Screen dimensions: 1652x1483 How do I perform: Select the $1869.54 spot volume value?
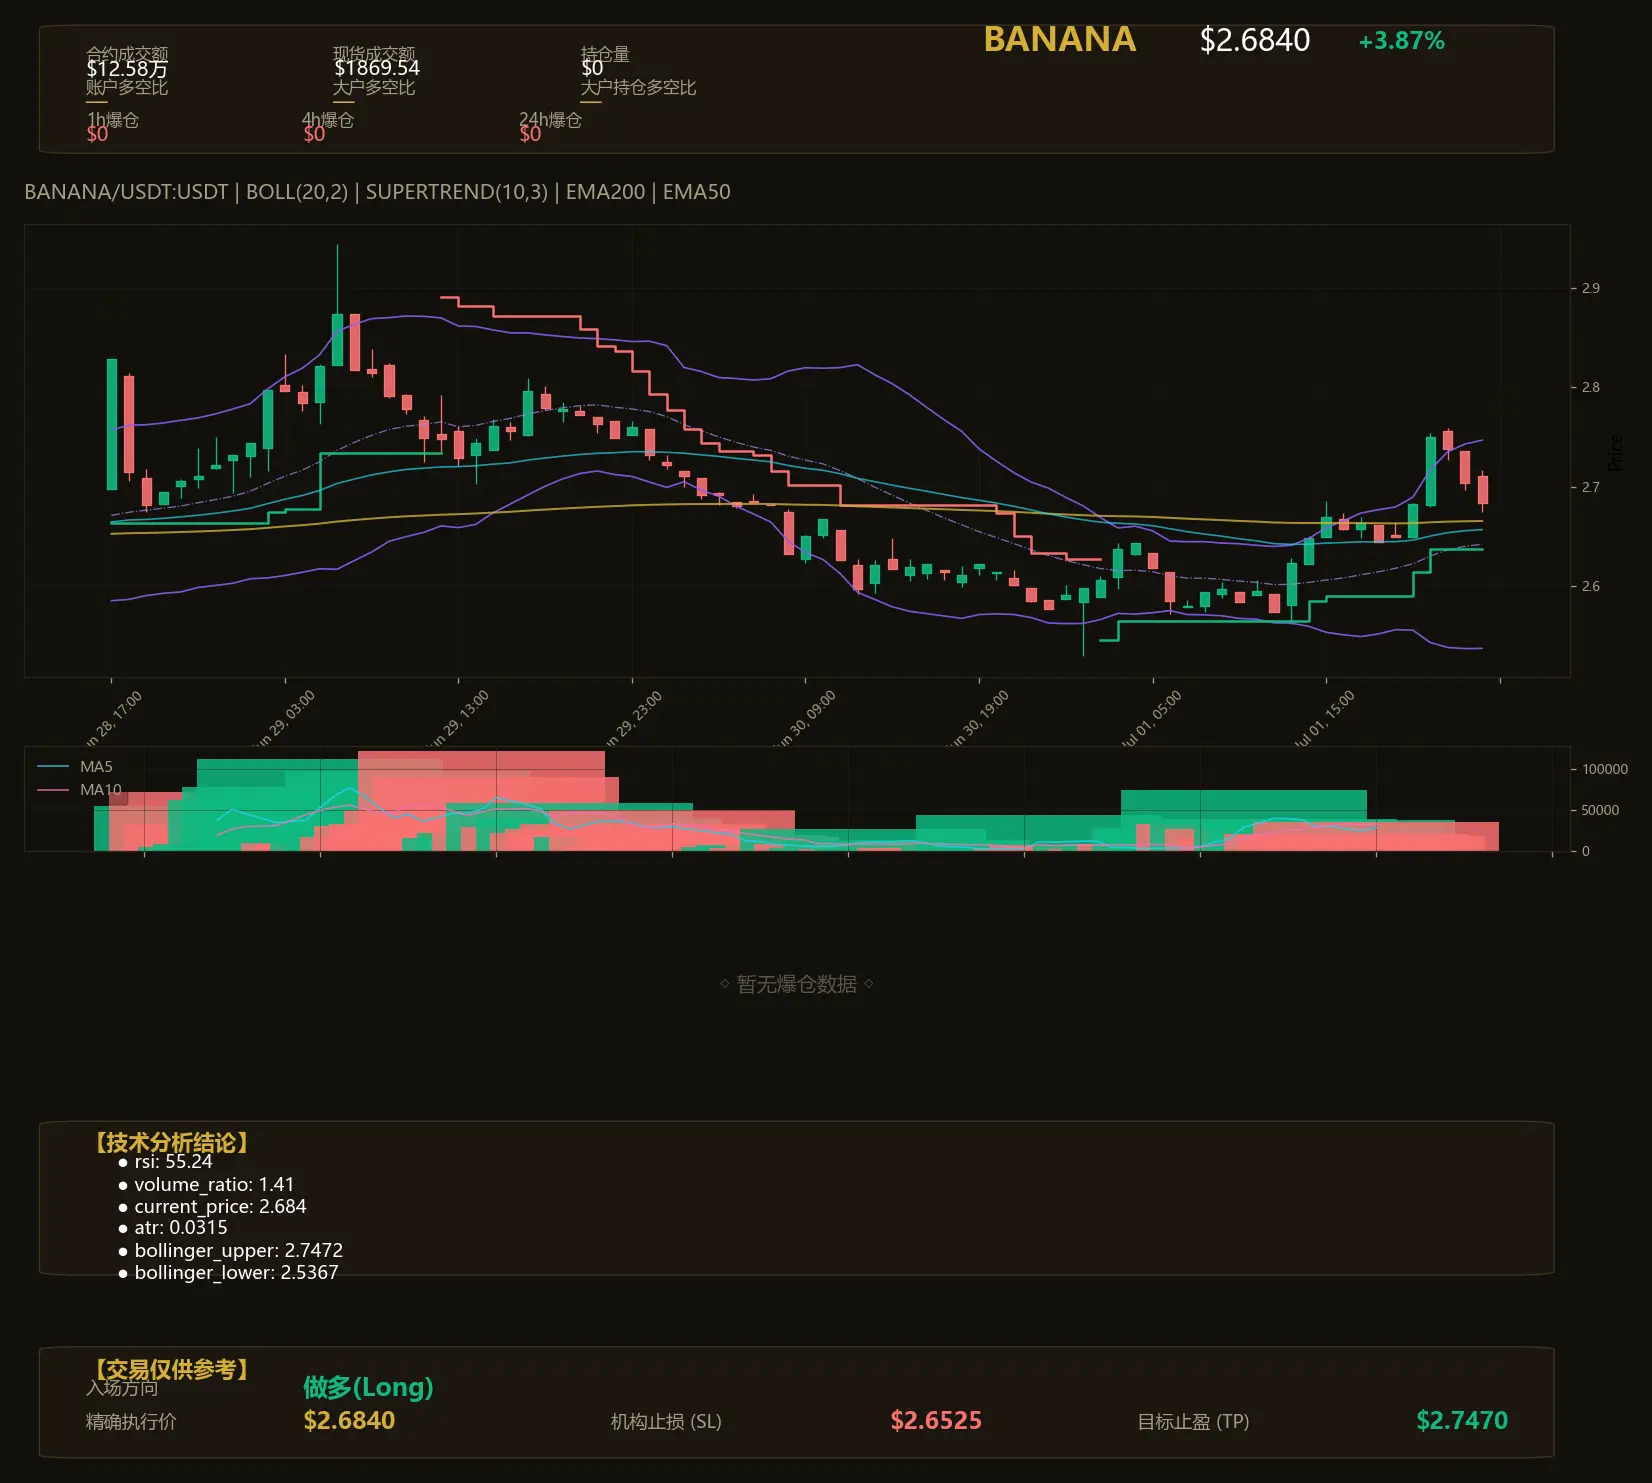(377, 68)
